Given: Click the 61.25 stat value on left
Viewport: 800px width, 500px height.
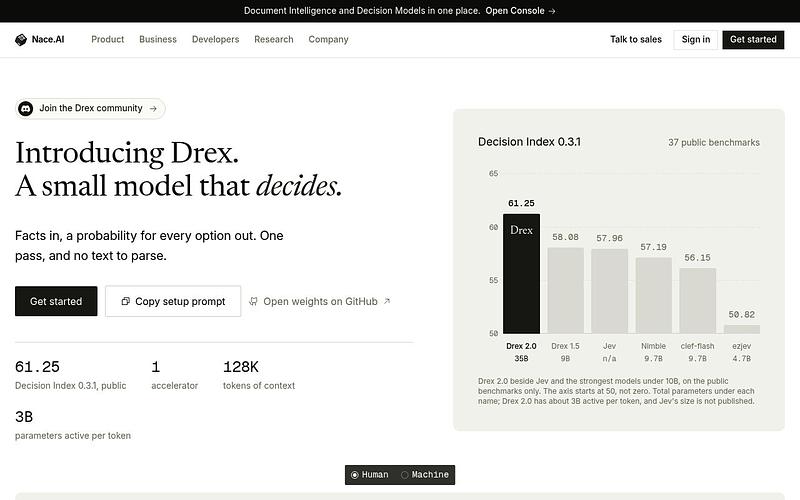Looking at the screenshot, I should tap(37, 367).
